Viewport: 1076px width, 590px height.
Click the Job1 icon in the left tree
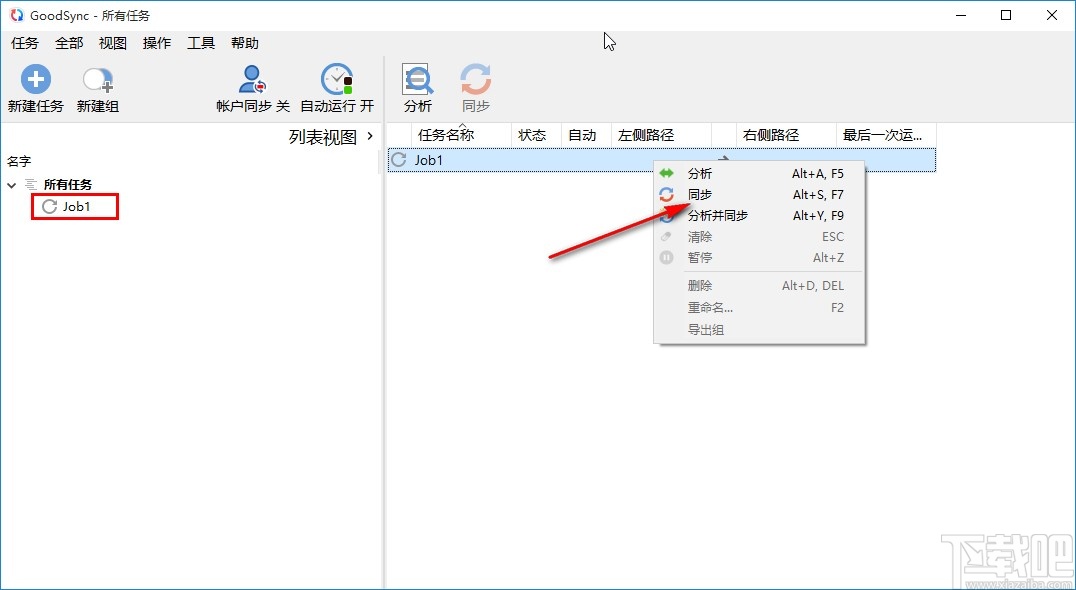(x=49, y=206)
